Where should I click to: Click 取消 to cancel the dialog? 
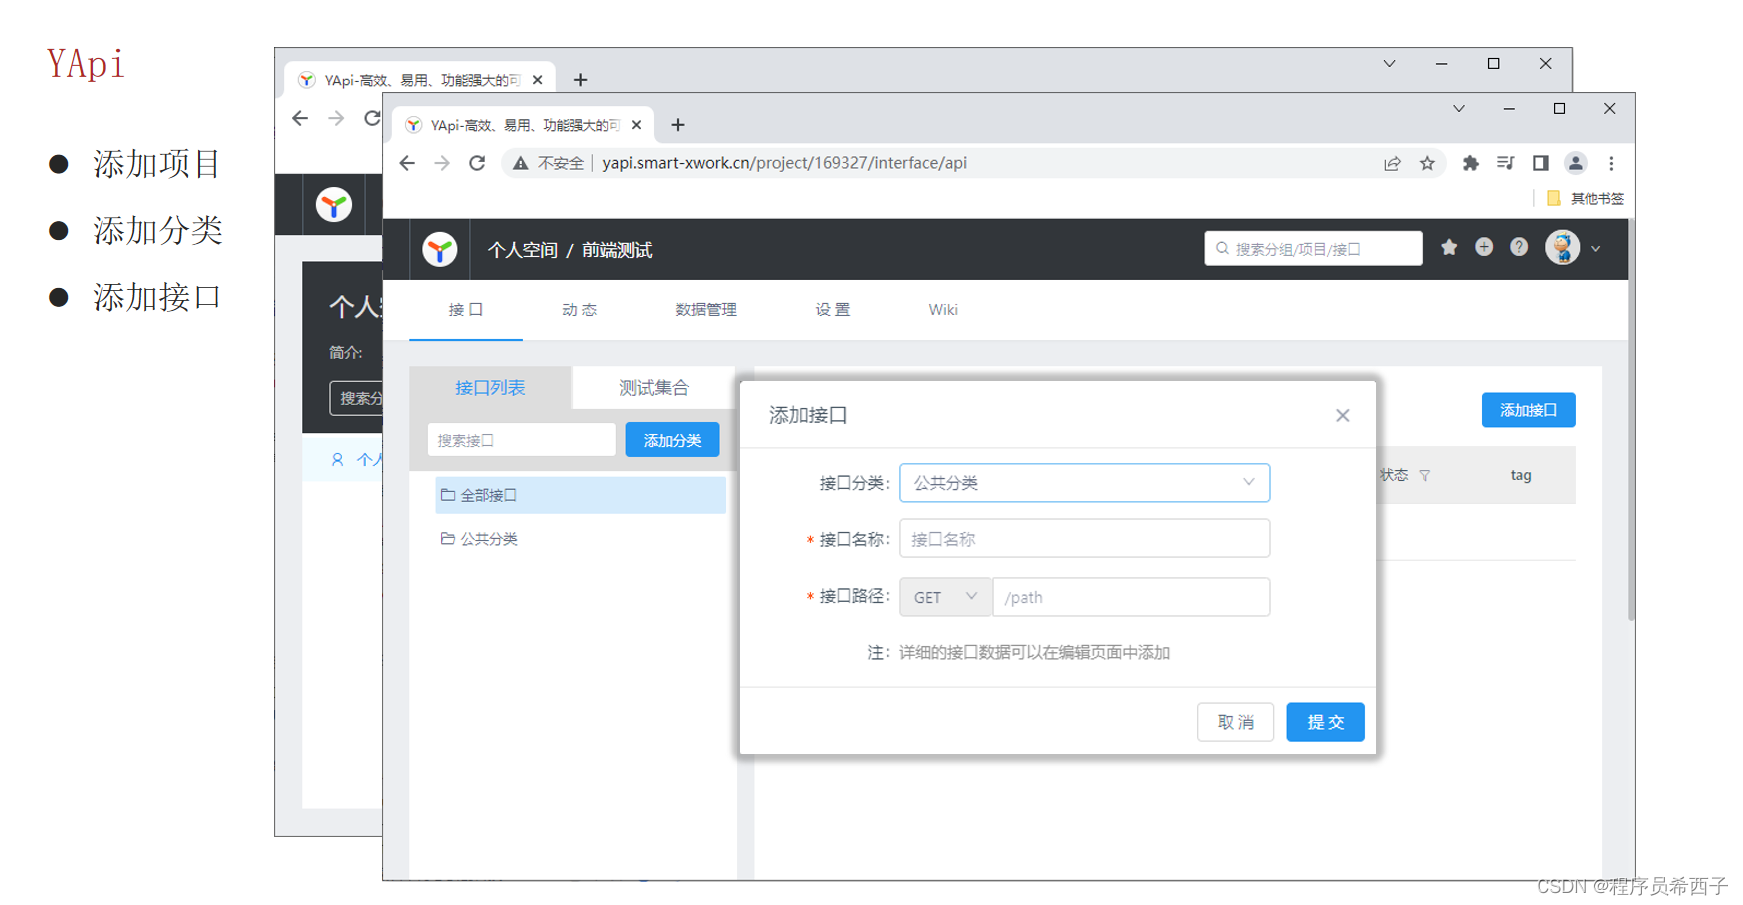pyautogui.click(x=1235, y=722)
